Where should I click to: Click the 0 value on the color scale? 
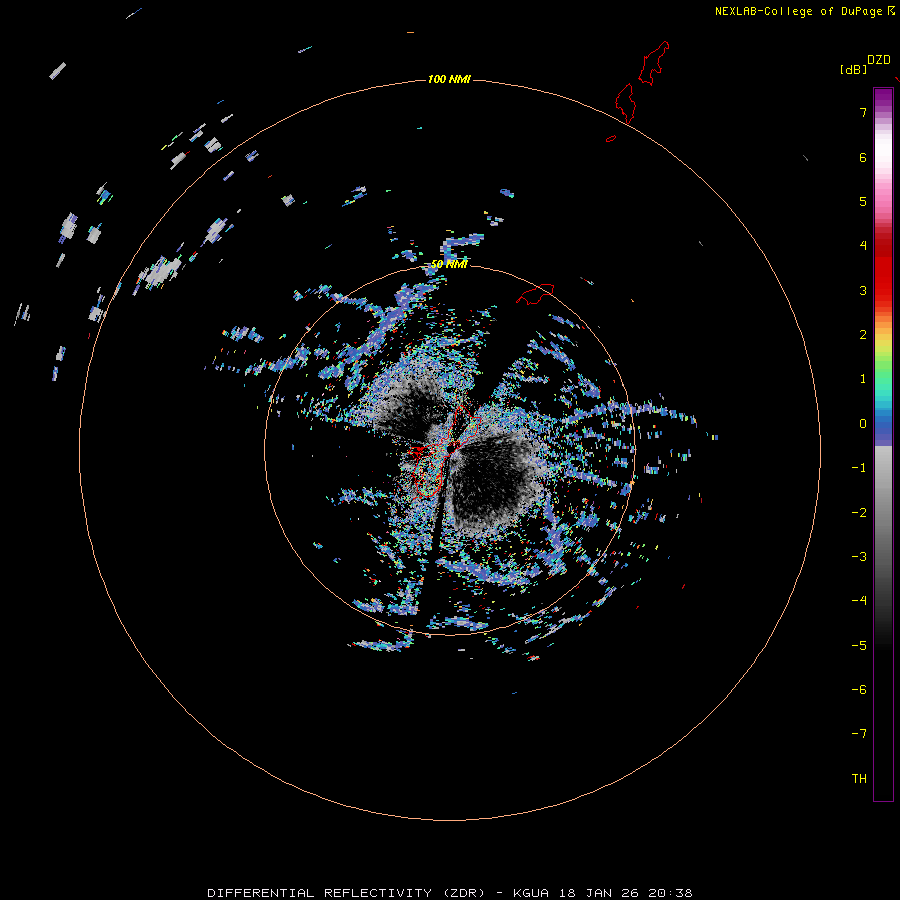point(863,424)
